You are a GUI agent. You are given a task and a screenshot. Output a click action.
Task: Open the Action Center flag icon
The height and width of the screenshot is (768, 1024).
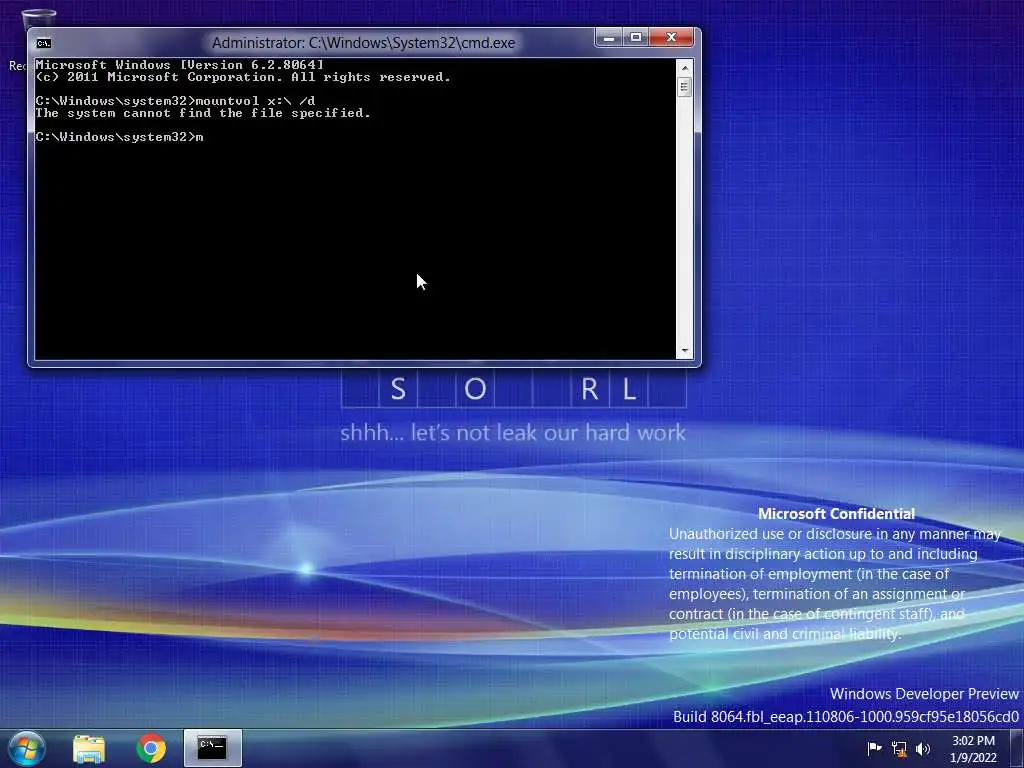[x=874, y=748]
